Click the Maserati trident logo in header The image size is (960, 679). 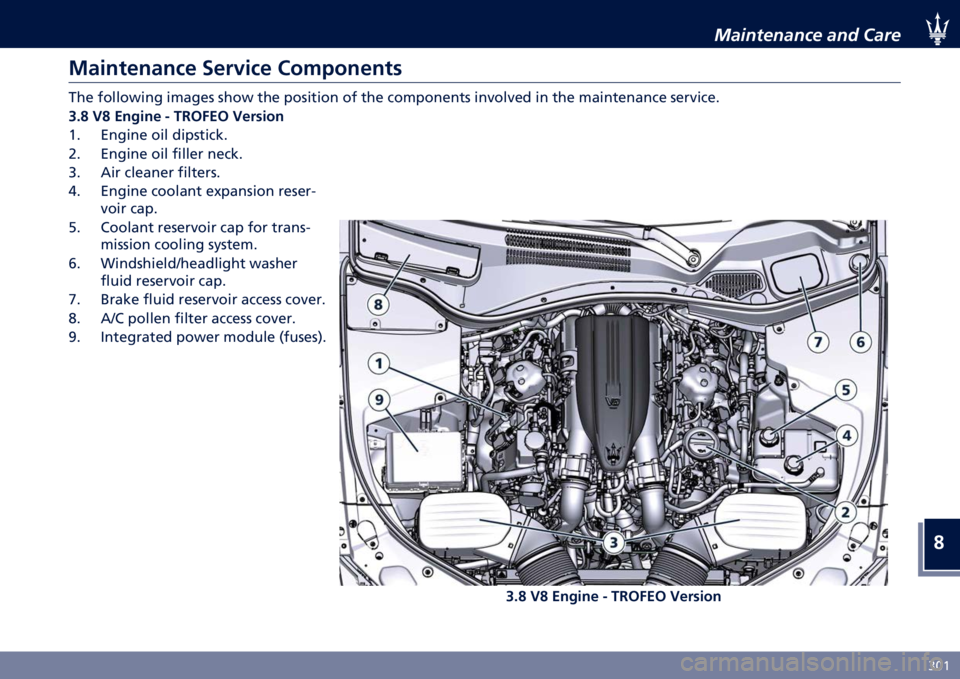(936, 29)
